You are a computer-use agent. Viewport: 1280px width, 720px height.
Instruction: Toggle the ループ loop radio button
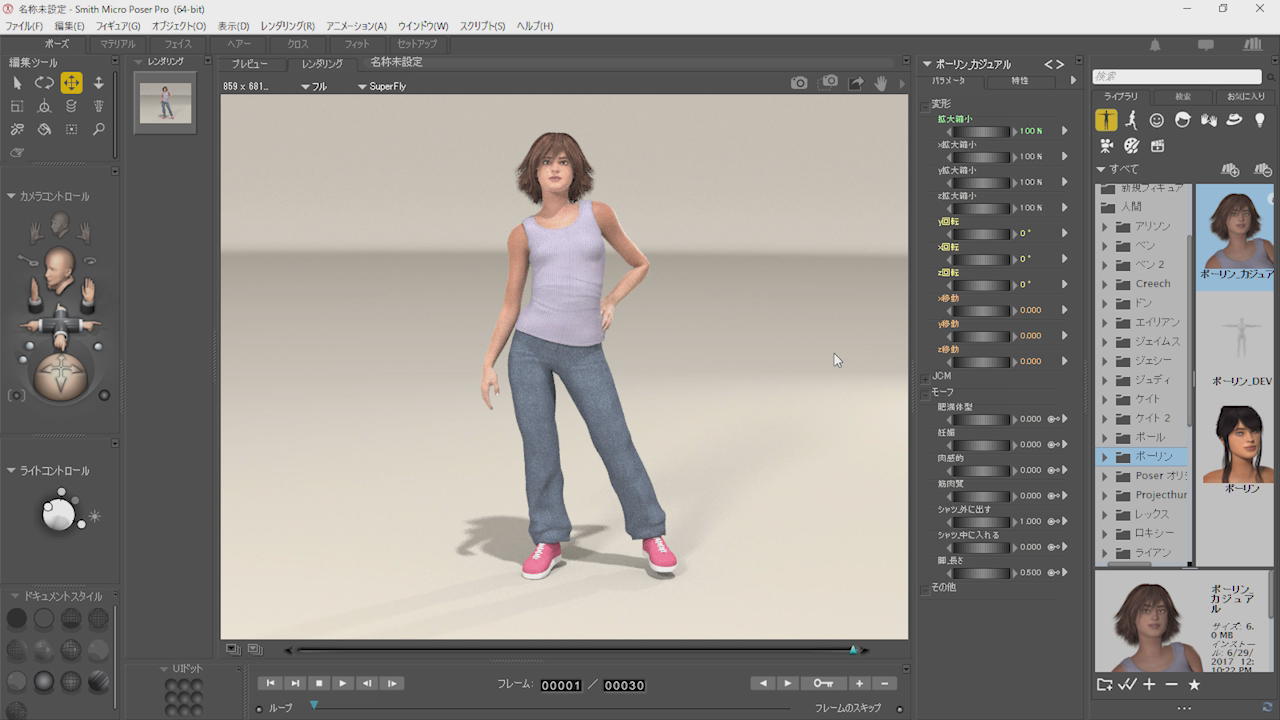coord(260,708)
